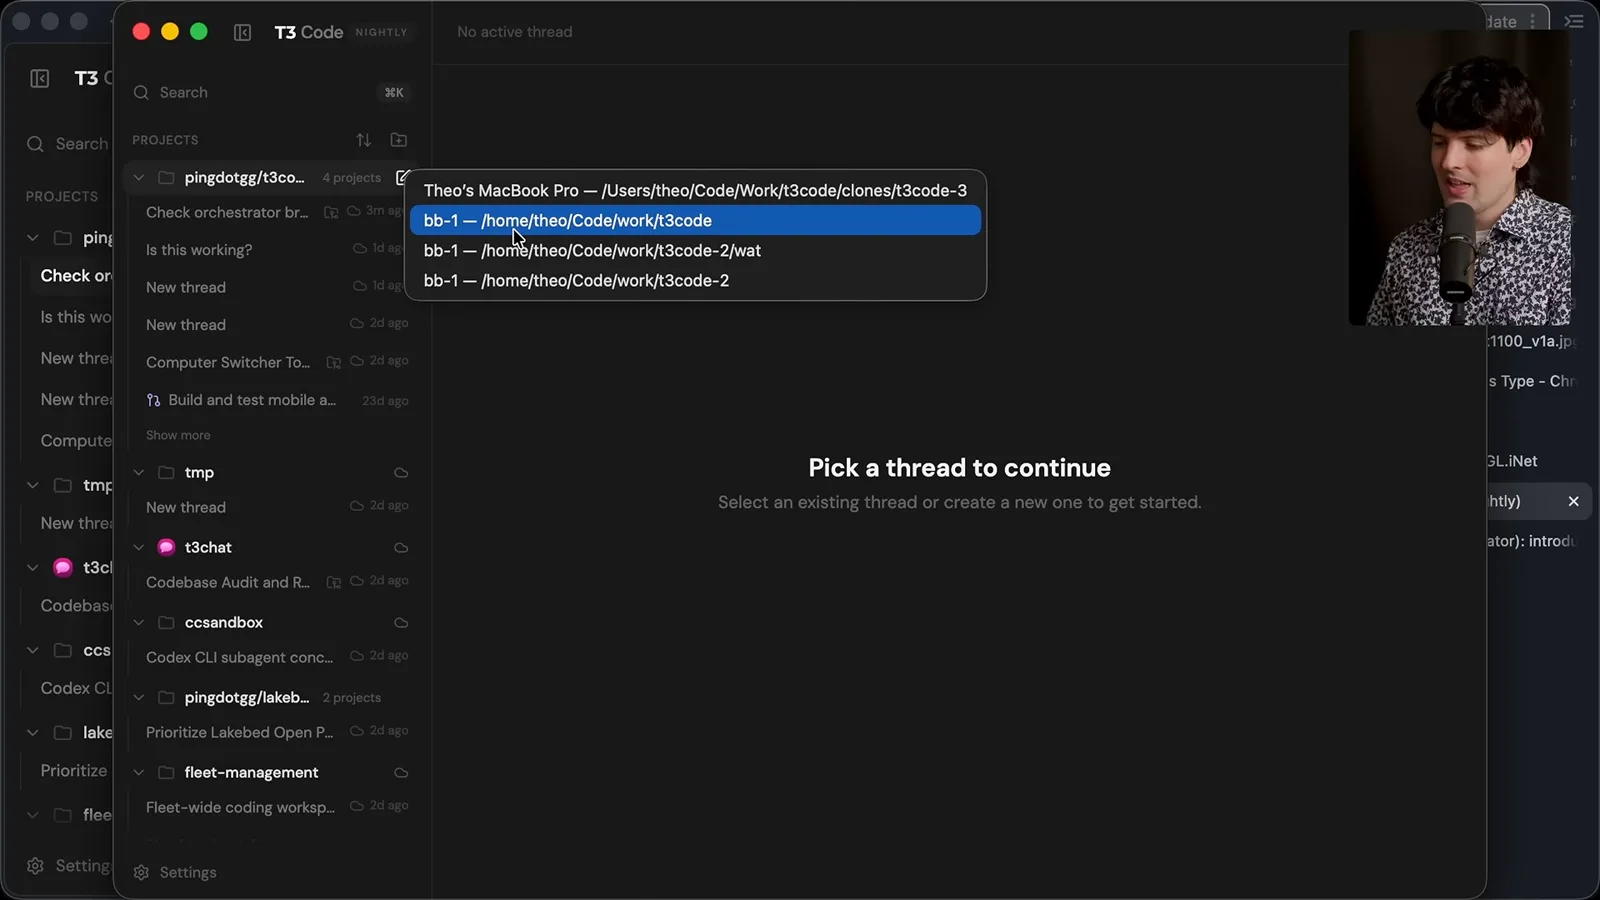This screenshot has width=1600, height=900.
Task: Open the sort projects icon
Action: pyautogui.click(x=364, y=140)
